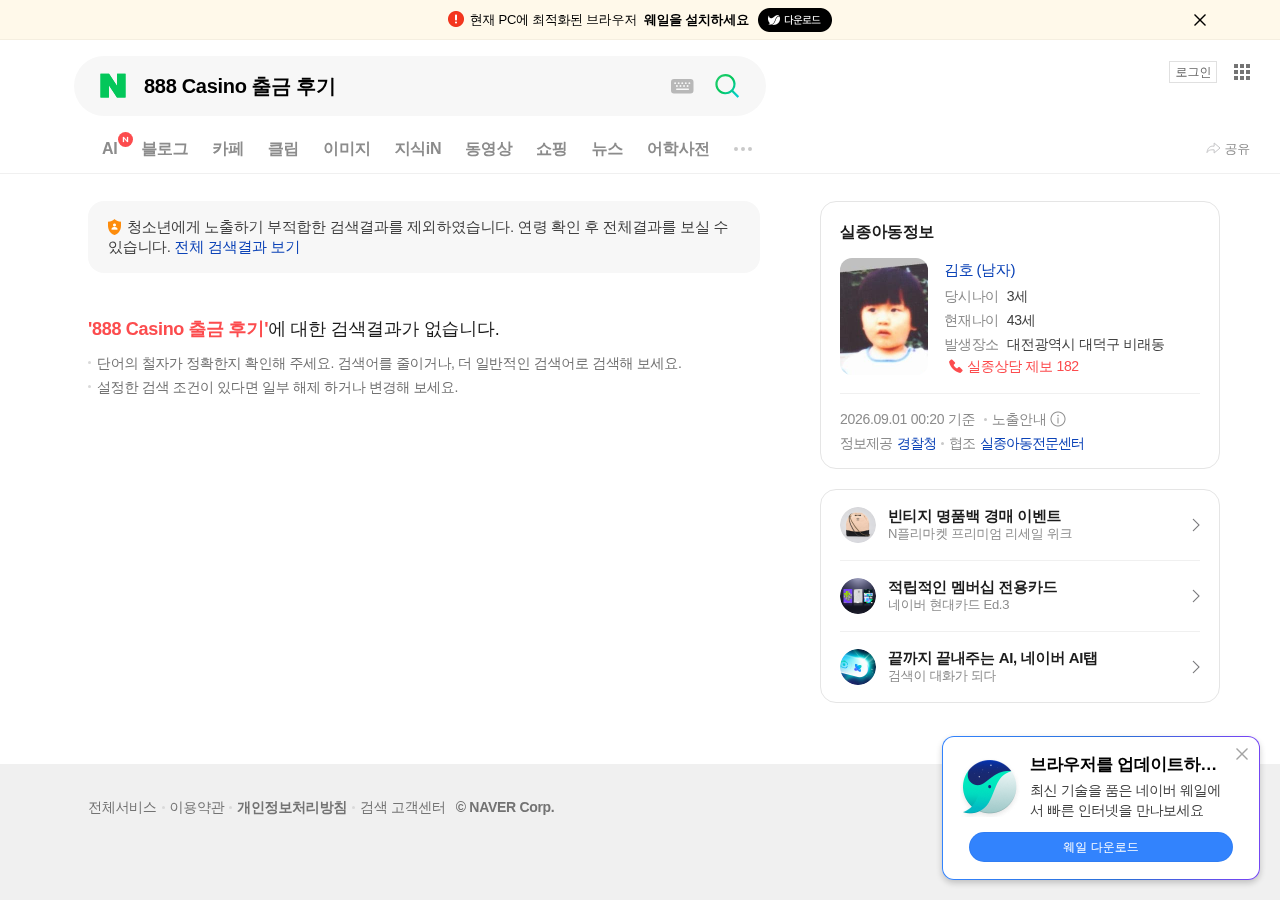Click the 노출안내 info icon
This screenshot has width=1280, height=900.
pyautogui.click(x=1058, y=419)
